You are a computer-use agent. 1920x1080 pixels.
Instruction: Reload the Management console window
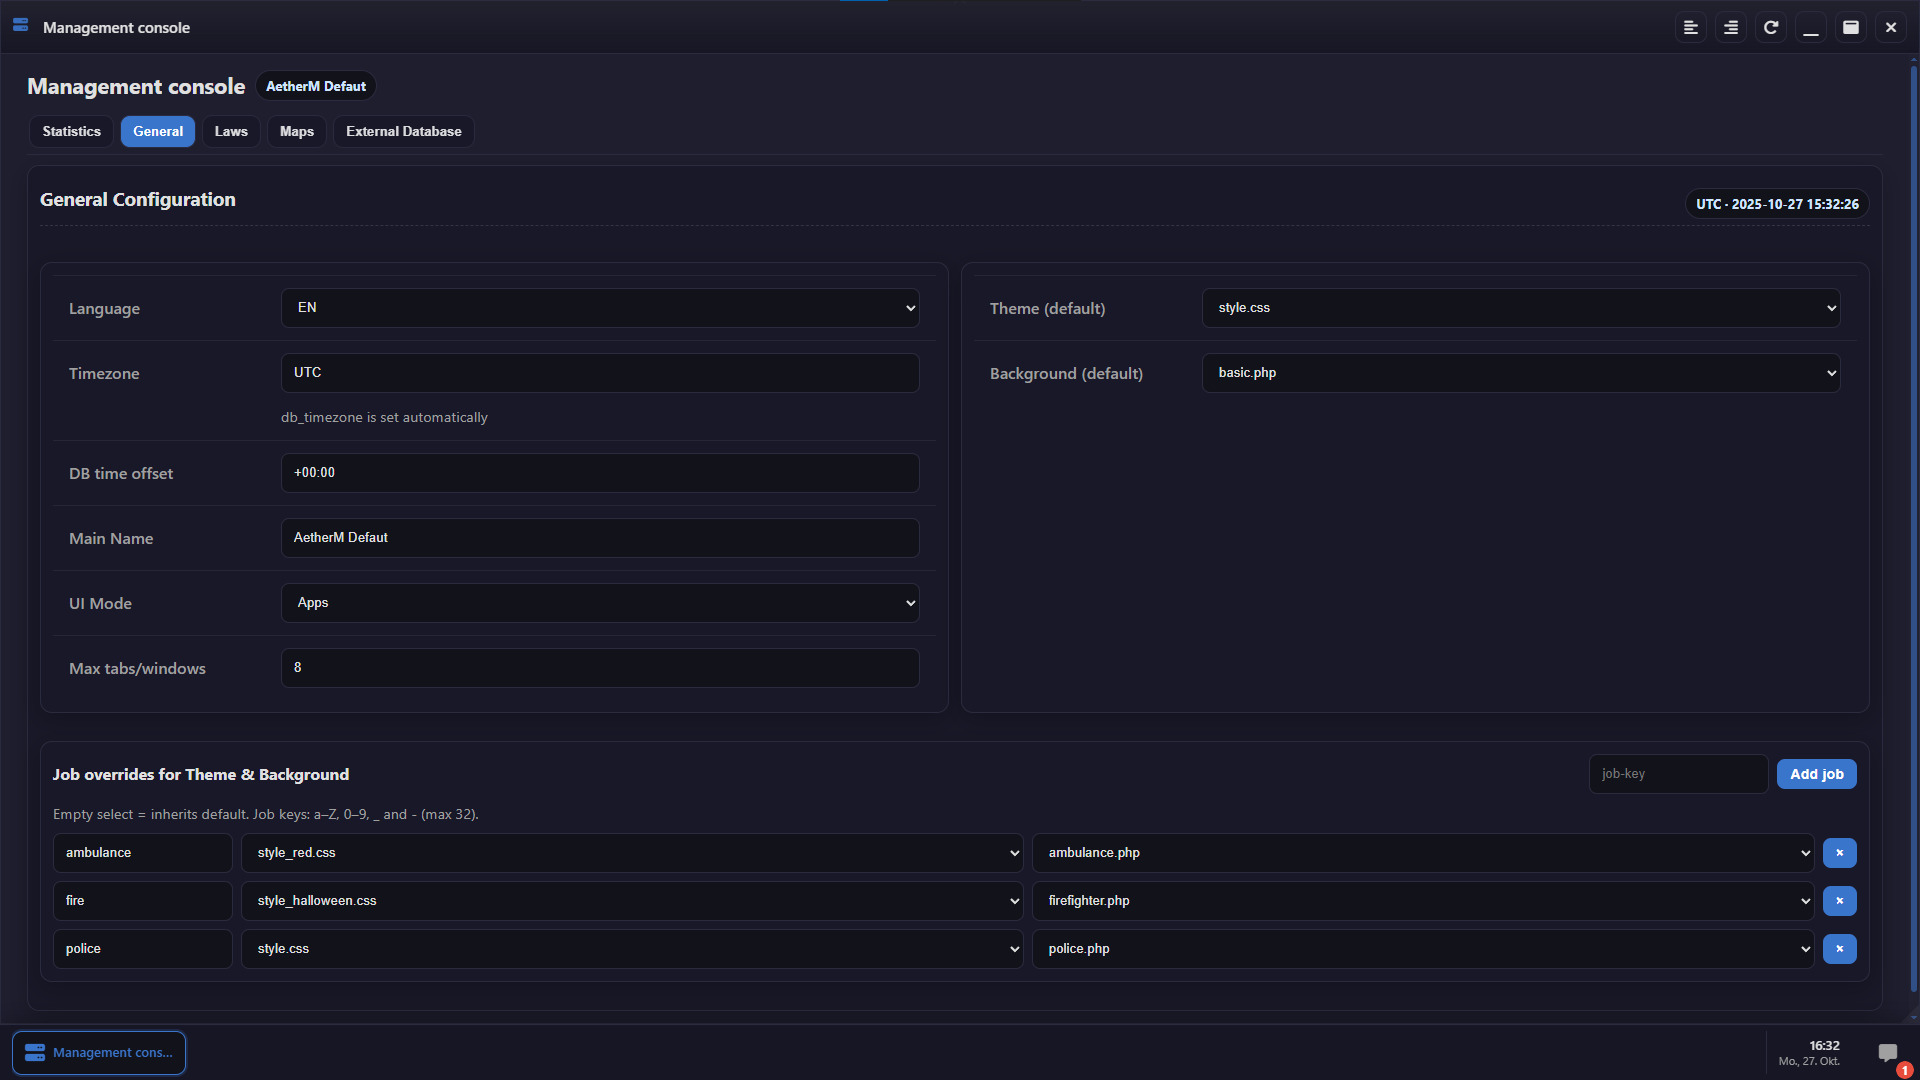1771,27
